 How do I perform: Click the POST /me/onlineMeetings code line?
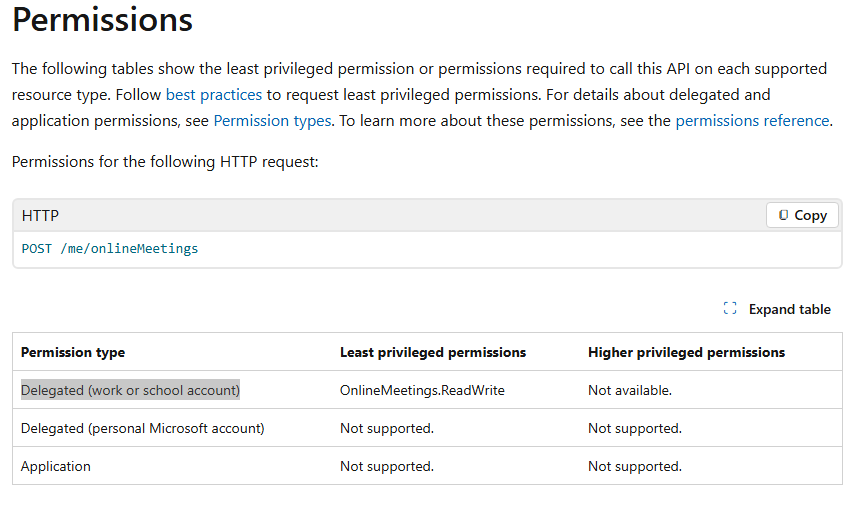[110, 249]
